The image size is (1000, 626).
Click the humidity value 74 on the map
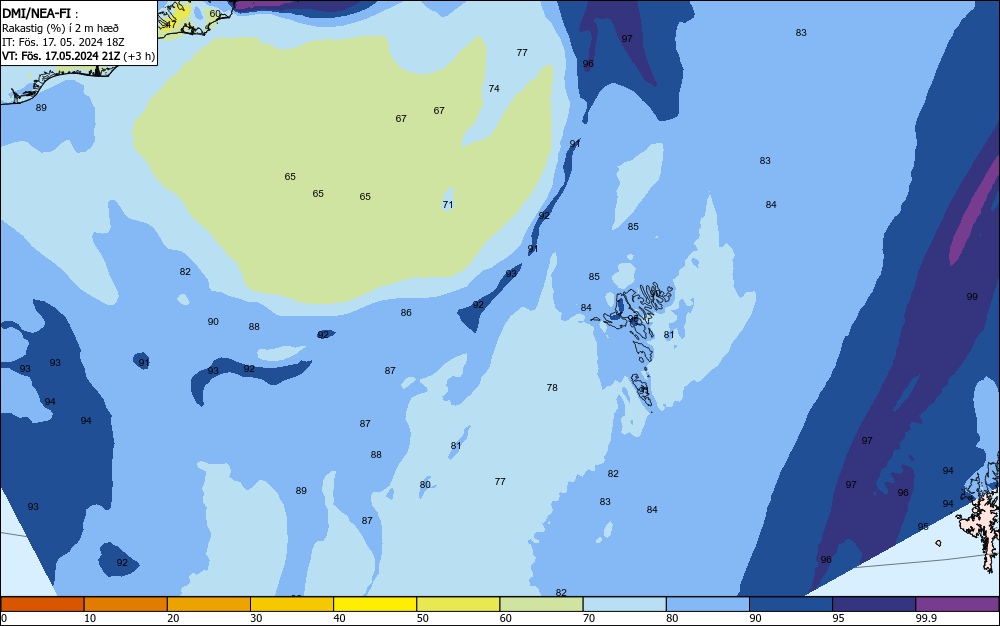[x=494, y=89]
